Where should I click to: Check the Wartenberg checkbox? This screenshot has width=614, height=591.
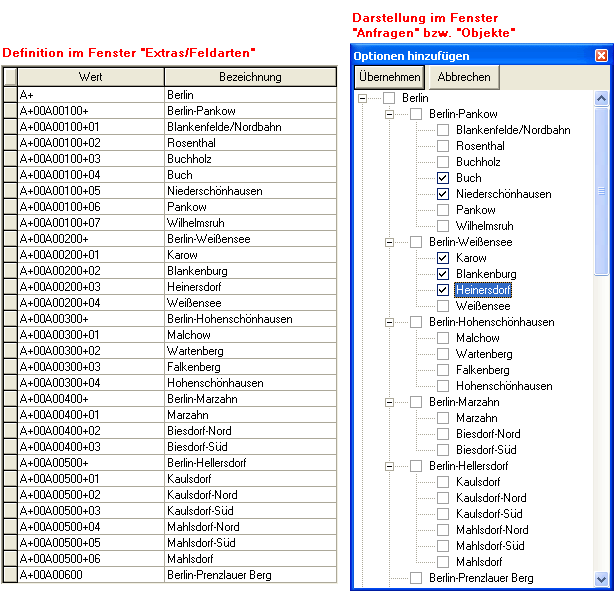tap(443, 354)
